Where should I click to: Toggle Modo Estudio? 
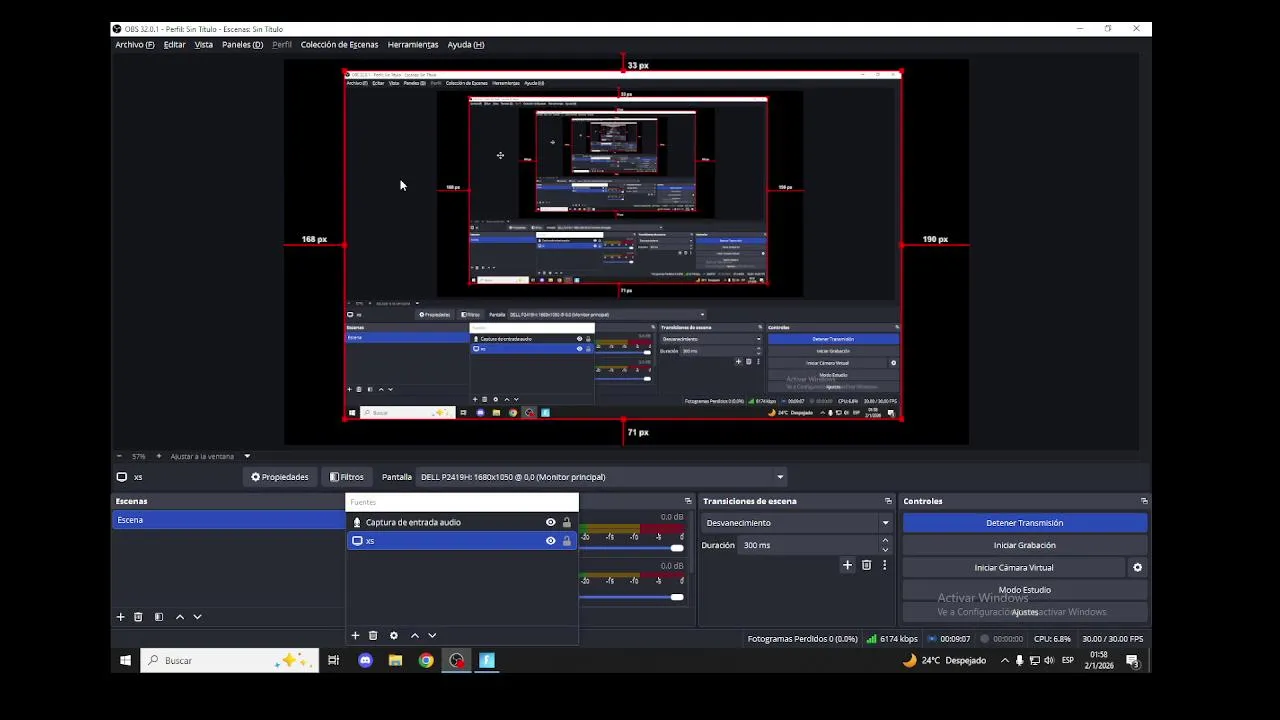[1024, 590]
